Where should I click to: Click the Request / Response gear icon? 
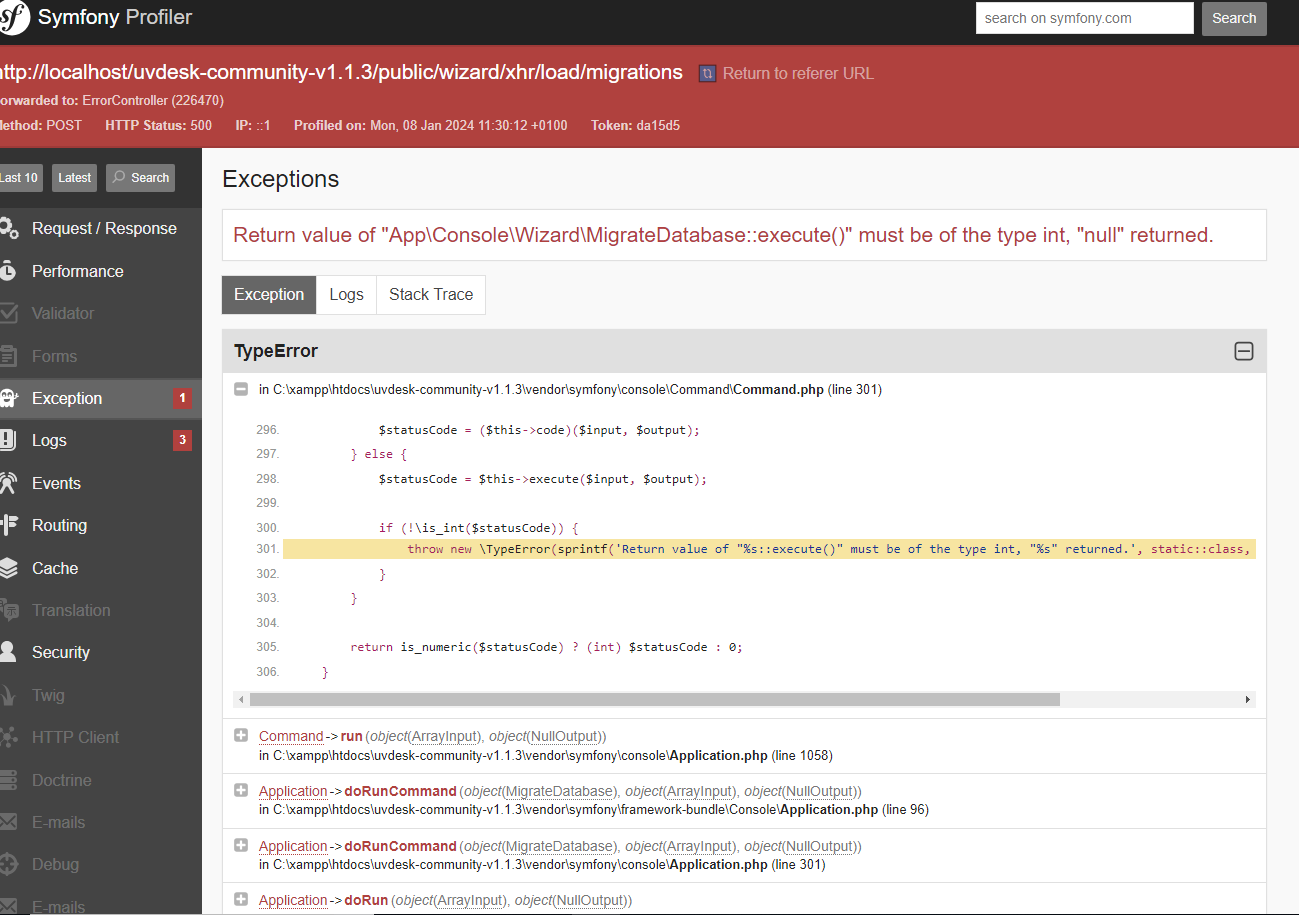click(8, 228)
